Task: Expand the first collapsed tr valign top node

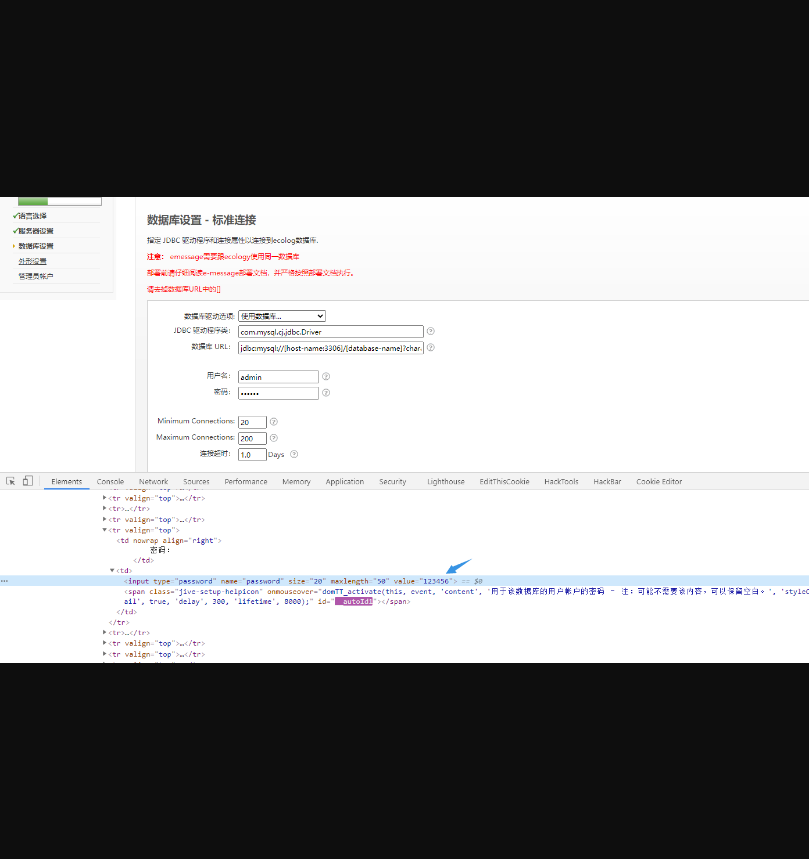Action: click(x=105, y=498)
